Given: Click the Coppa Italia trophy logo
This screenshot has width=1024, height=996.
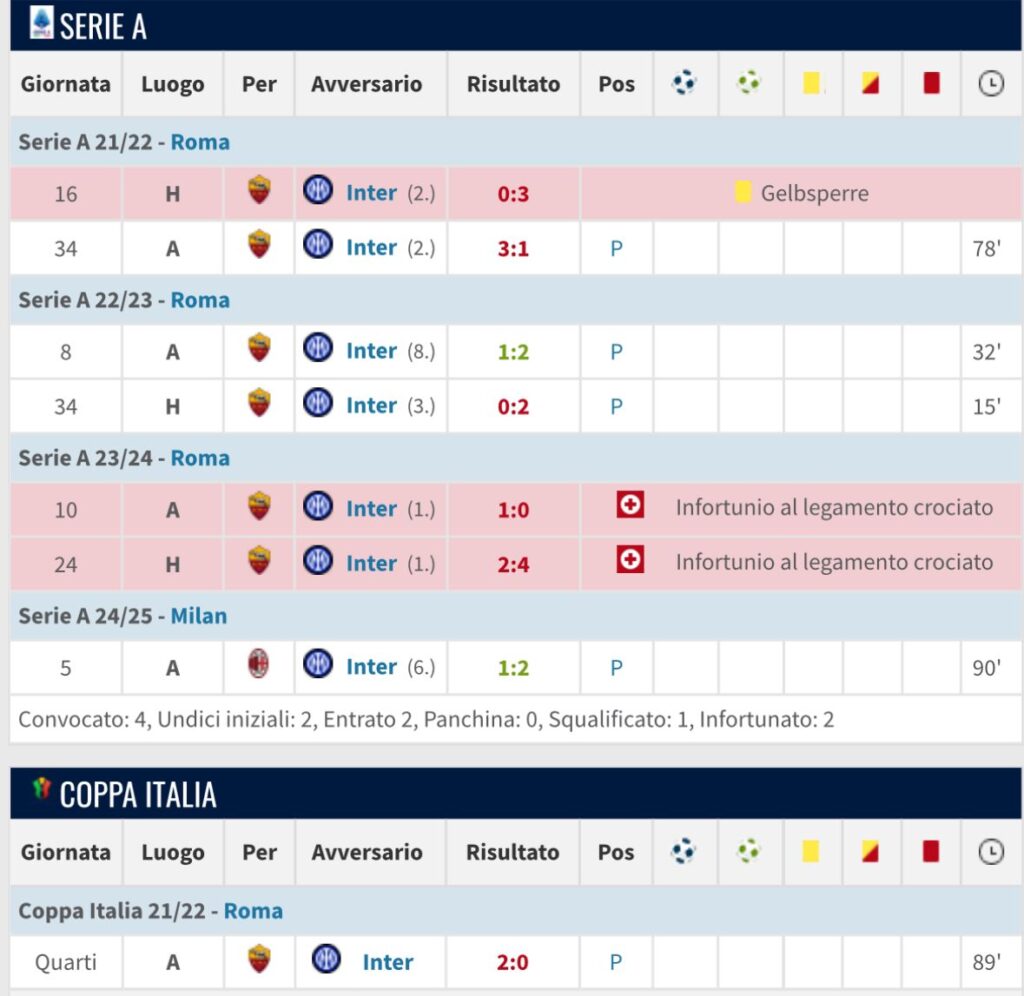Looking at the screenshot, I should pos(41,789).
